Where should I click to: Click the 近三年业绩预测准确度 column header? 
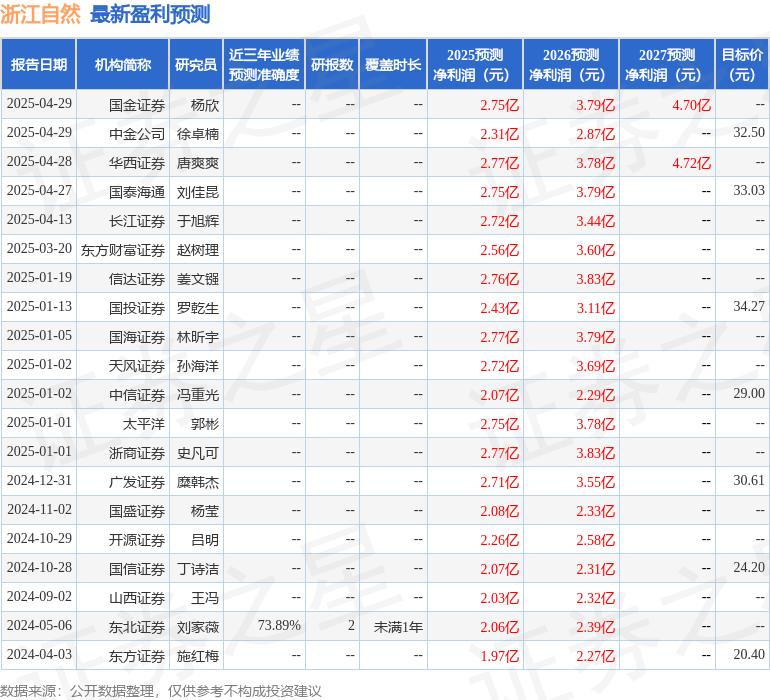click(x=263, y=65)
